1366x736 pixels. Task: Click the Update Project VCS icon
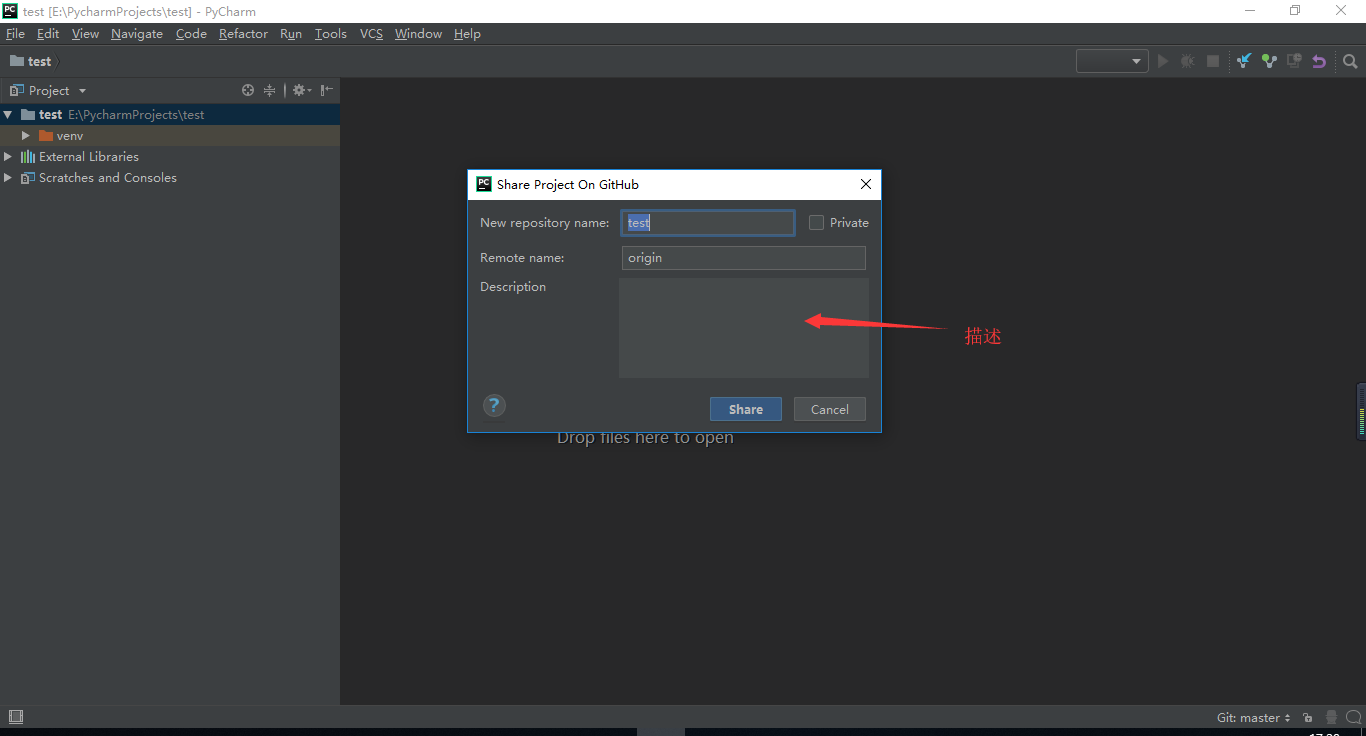1244,61
